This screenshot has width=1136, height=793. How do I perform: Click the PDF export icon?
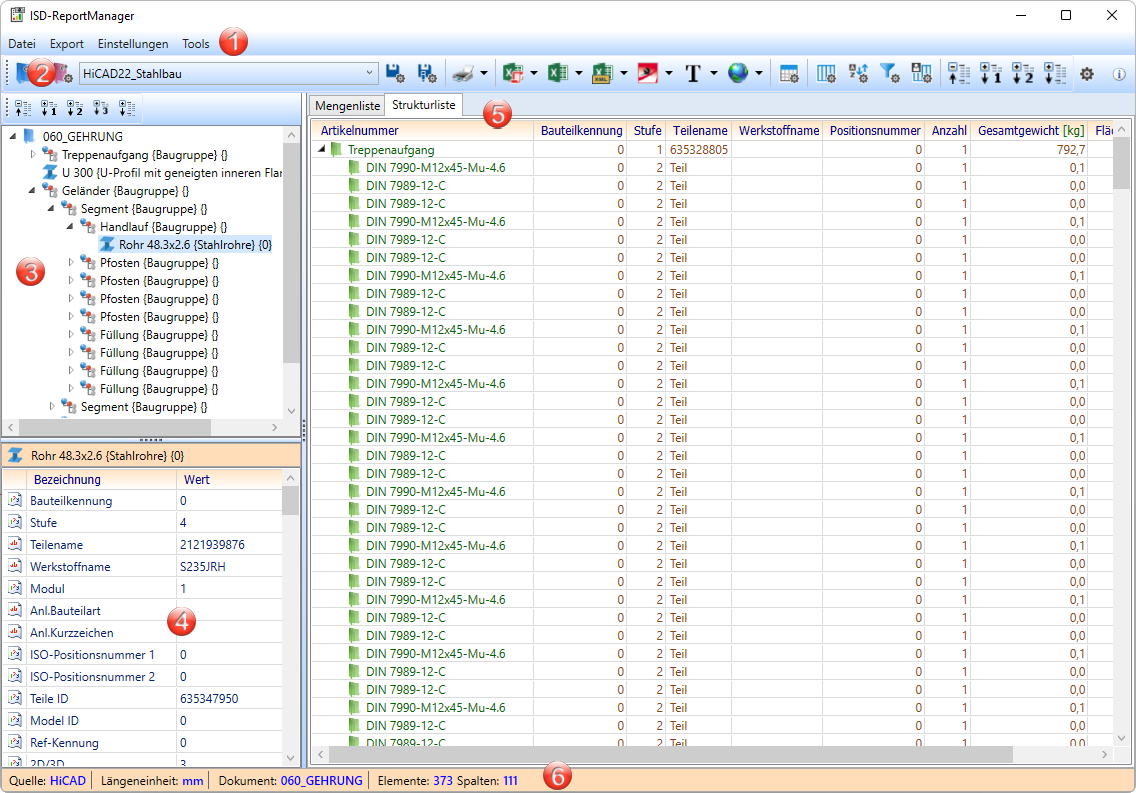click(647, 73)
